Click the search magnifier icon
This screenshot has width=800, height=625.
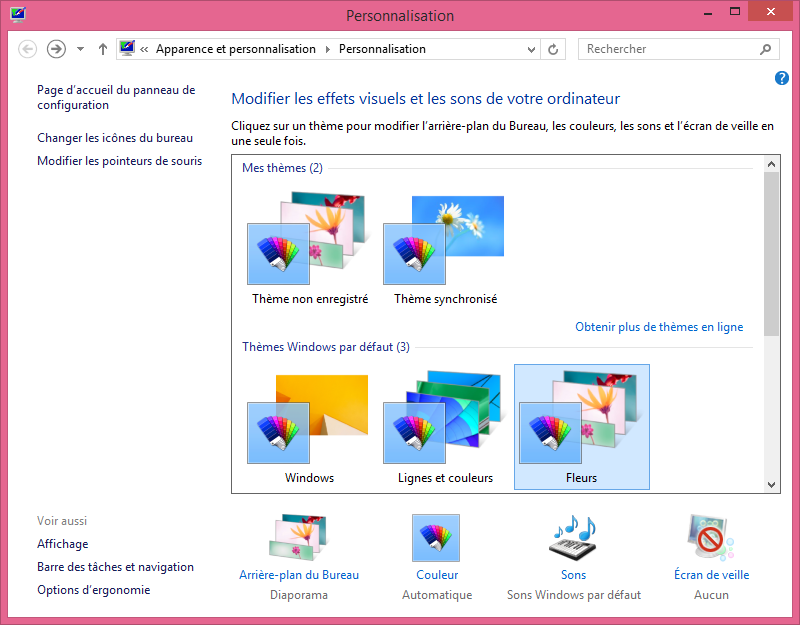point(765,49)
